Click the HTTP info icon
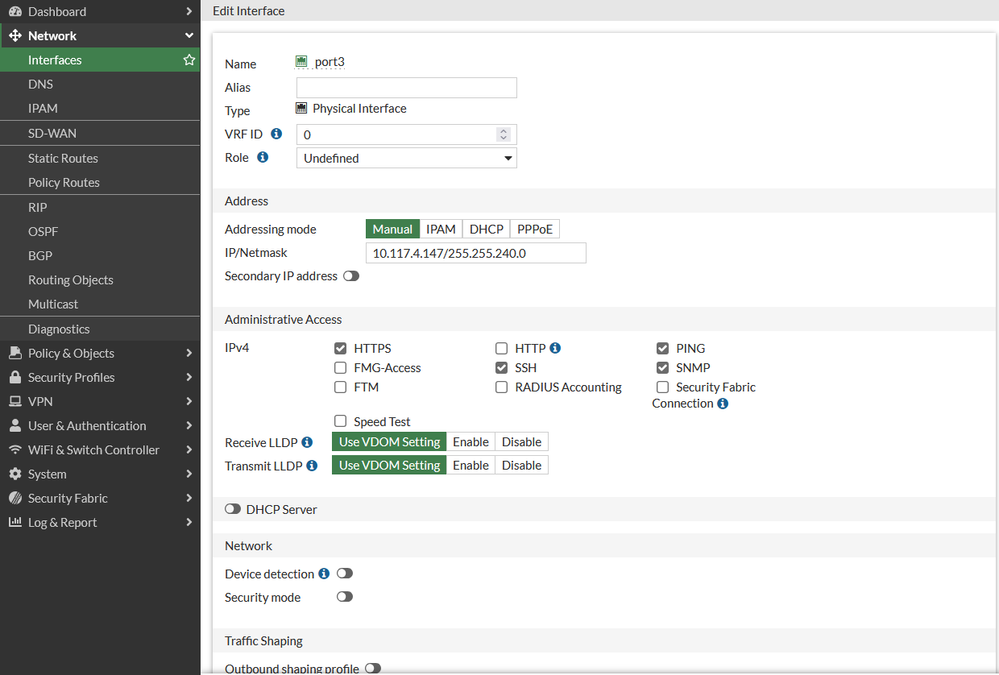 pos(555,348)
